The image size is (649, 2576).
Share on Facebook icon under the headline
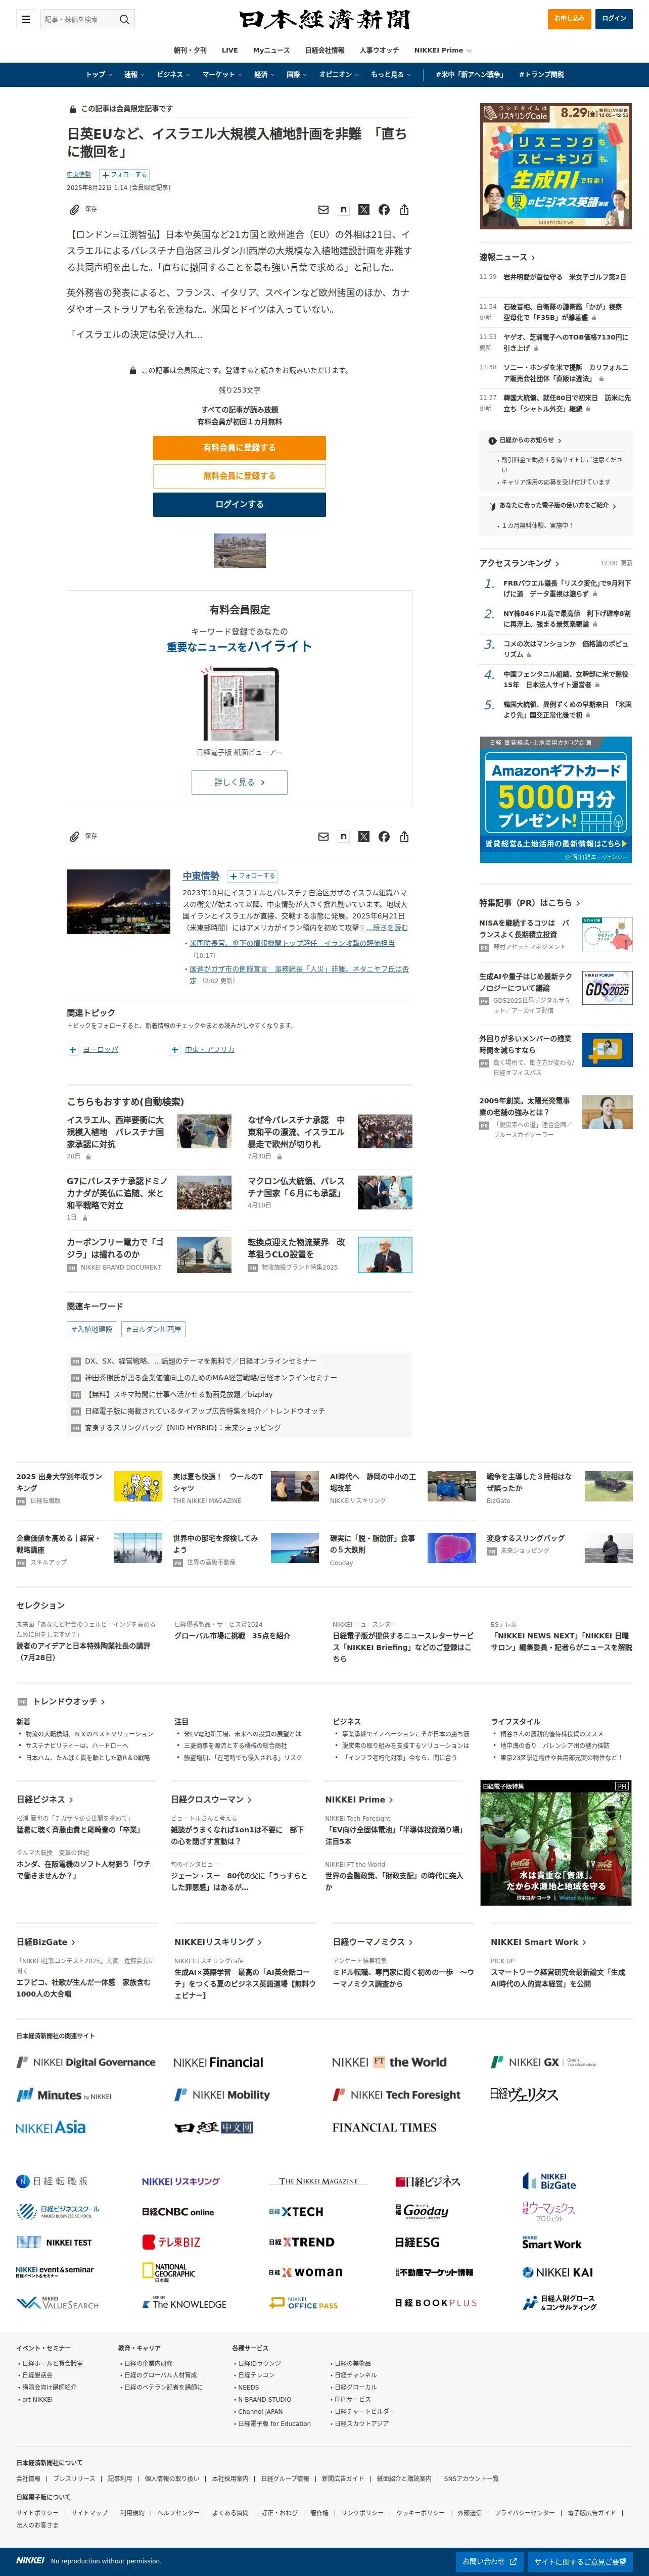coord(384,210)
